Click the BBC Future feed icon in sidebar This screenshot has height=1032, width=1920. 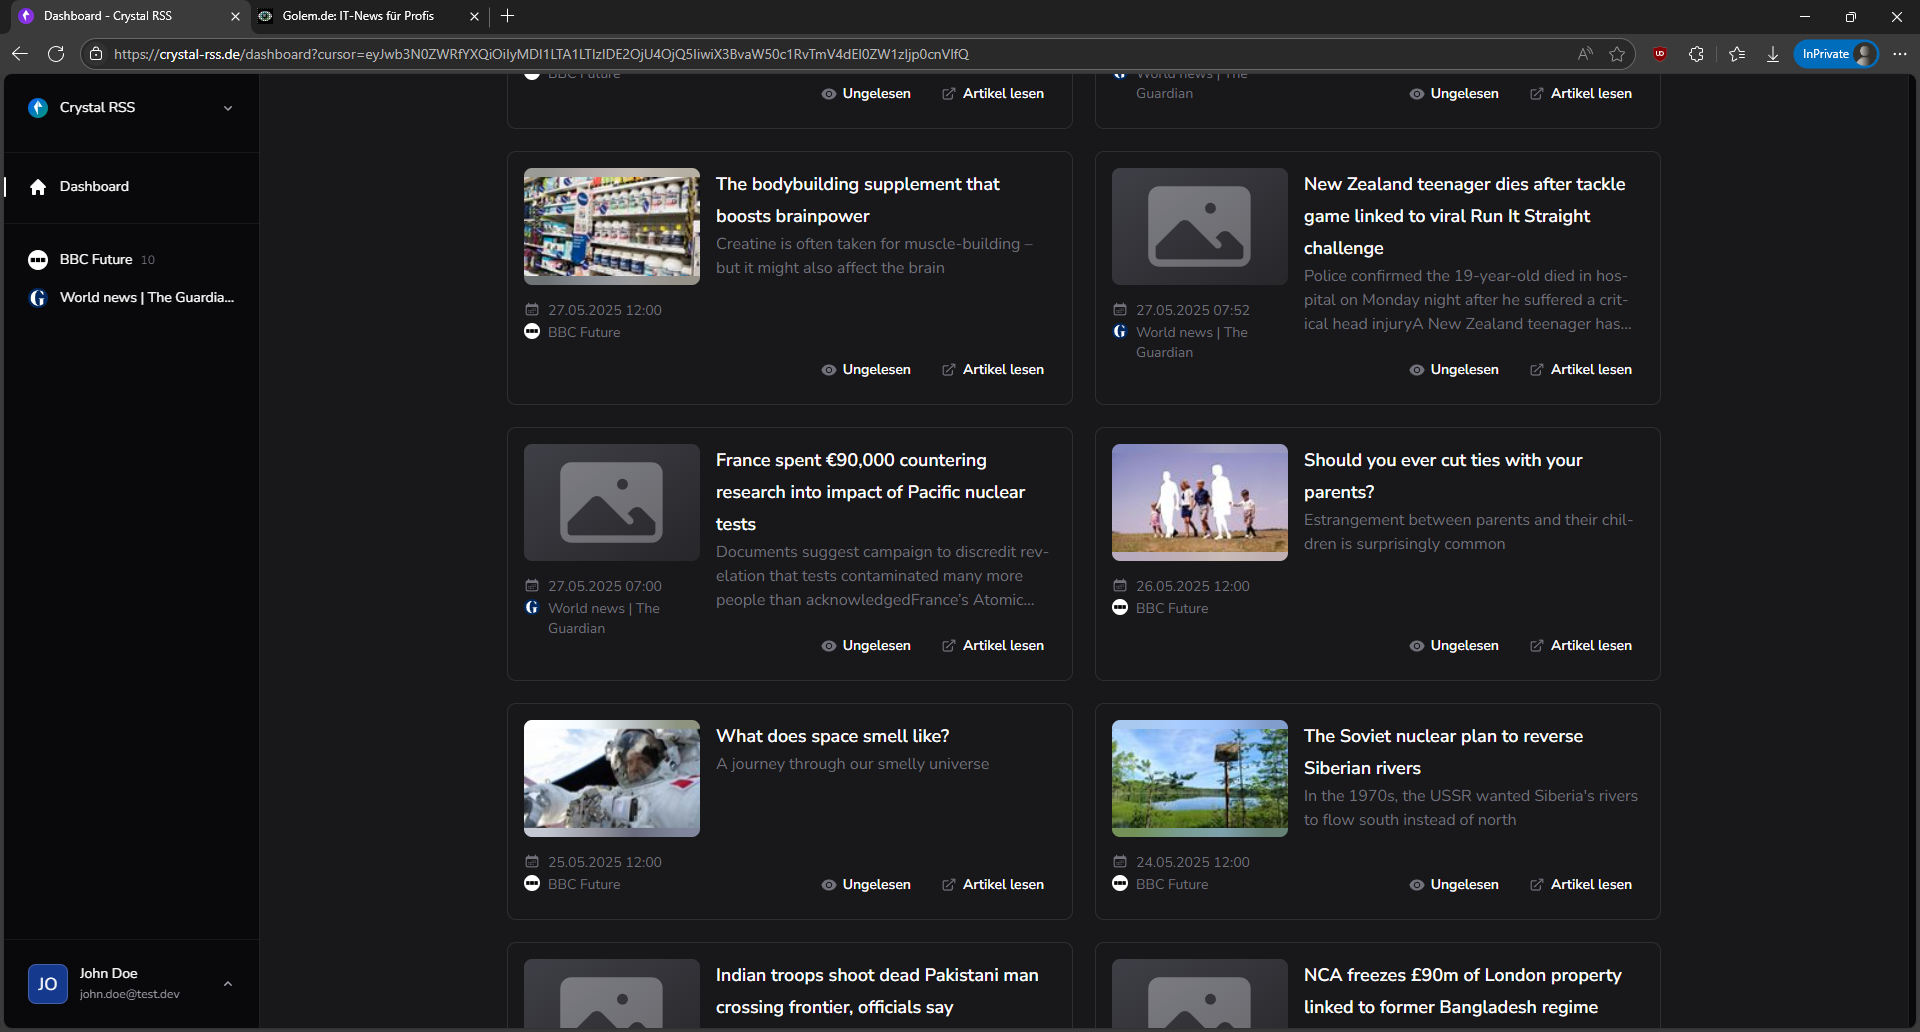tap(38, 260)
